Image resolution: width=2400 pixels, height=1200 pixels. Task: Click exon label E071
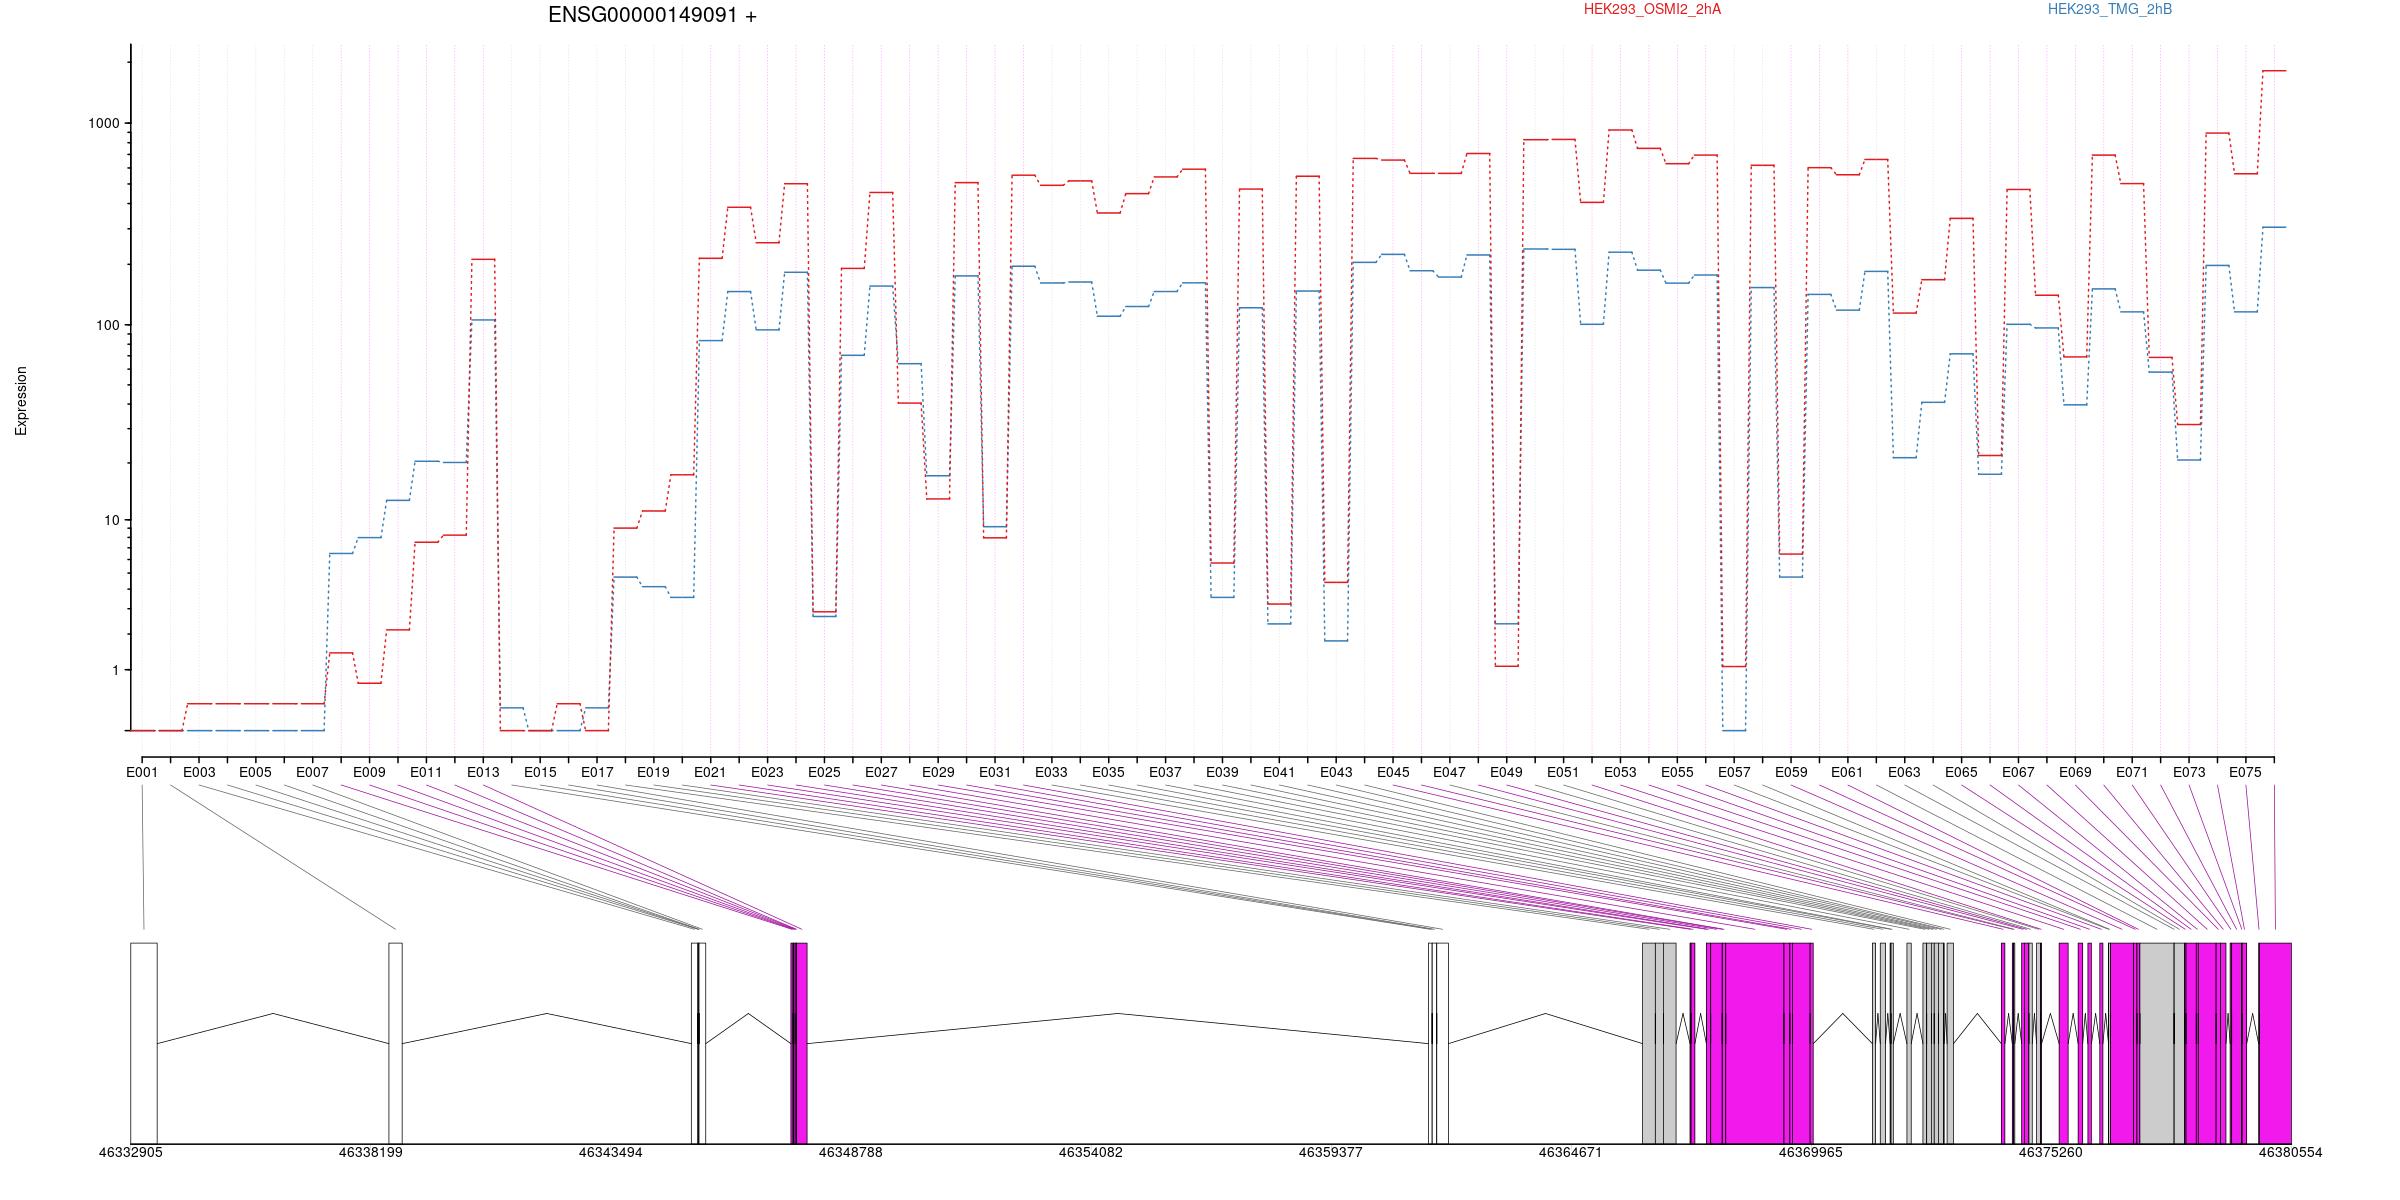tap(2132, 772)
